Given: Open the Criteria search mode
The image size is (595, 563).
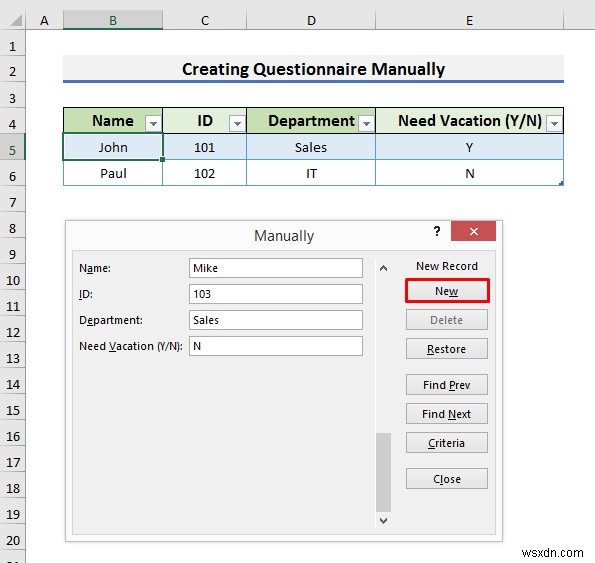Looking at the screenshot, I should tap(447, 443).
